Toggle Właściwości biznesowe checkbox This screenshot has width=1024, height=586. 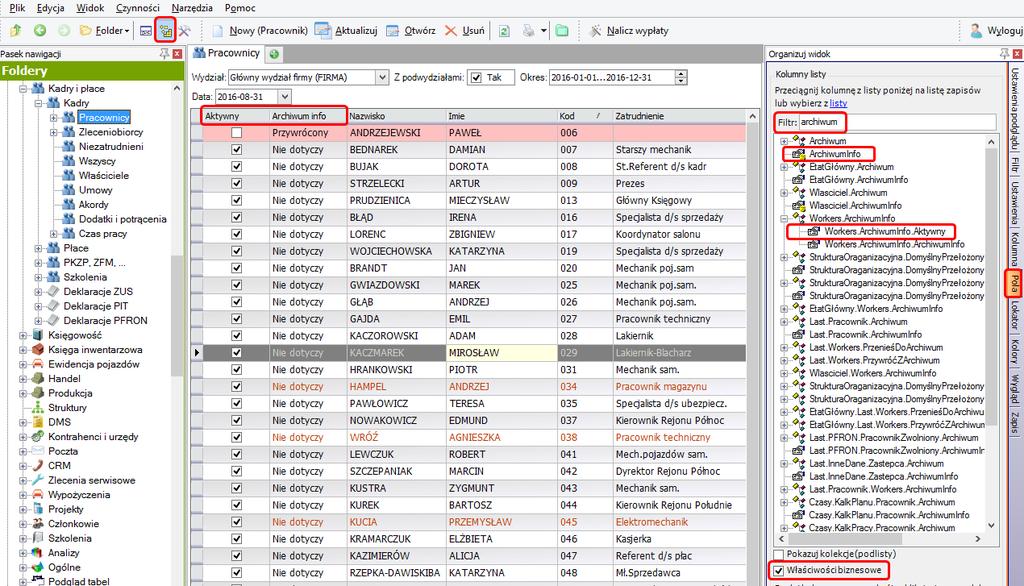pyautogui.click(x=778, y=570)
